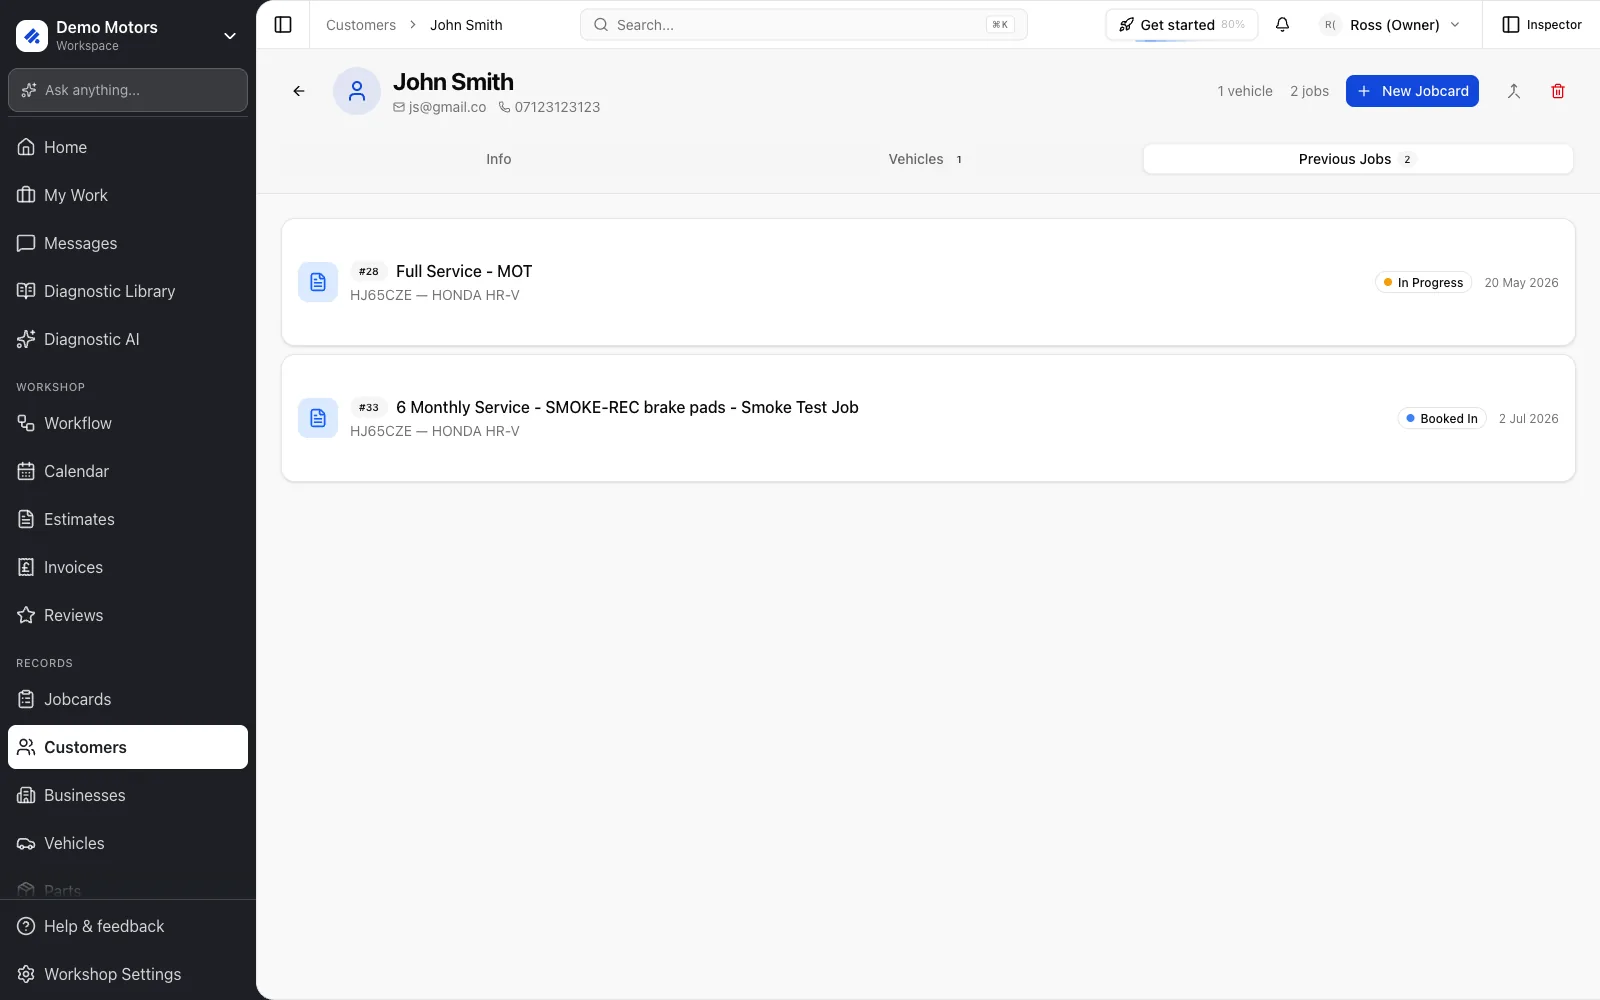Viewport: 1600px width, 1000px height.
Task: Launch Diagnostic AI
Action: [x=128, y=339]
